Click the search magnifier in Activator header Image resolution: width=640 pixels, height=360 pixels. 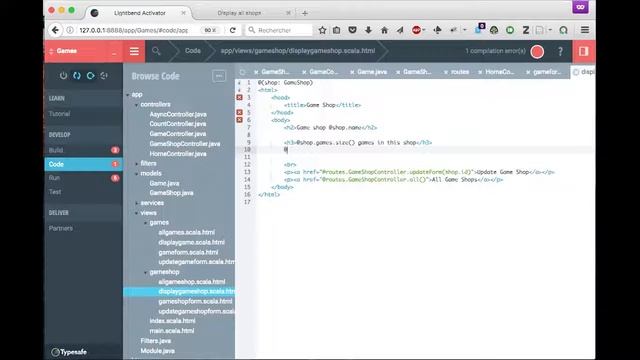tap(156, 51)
